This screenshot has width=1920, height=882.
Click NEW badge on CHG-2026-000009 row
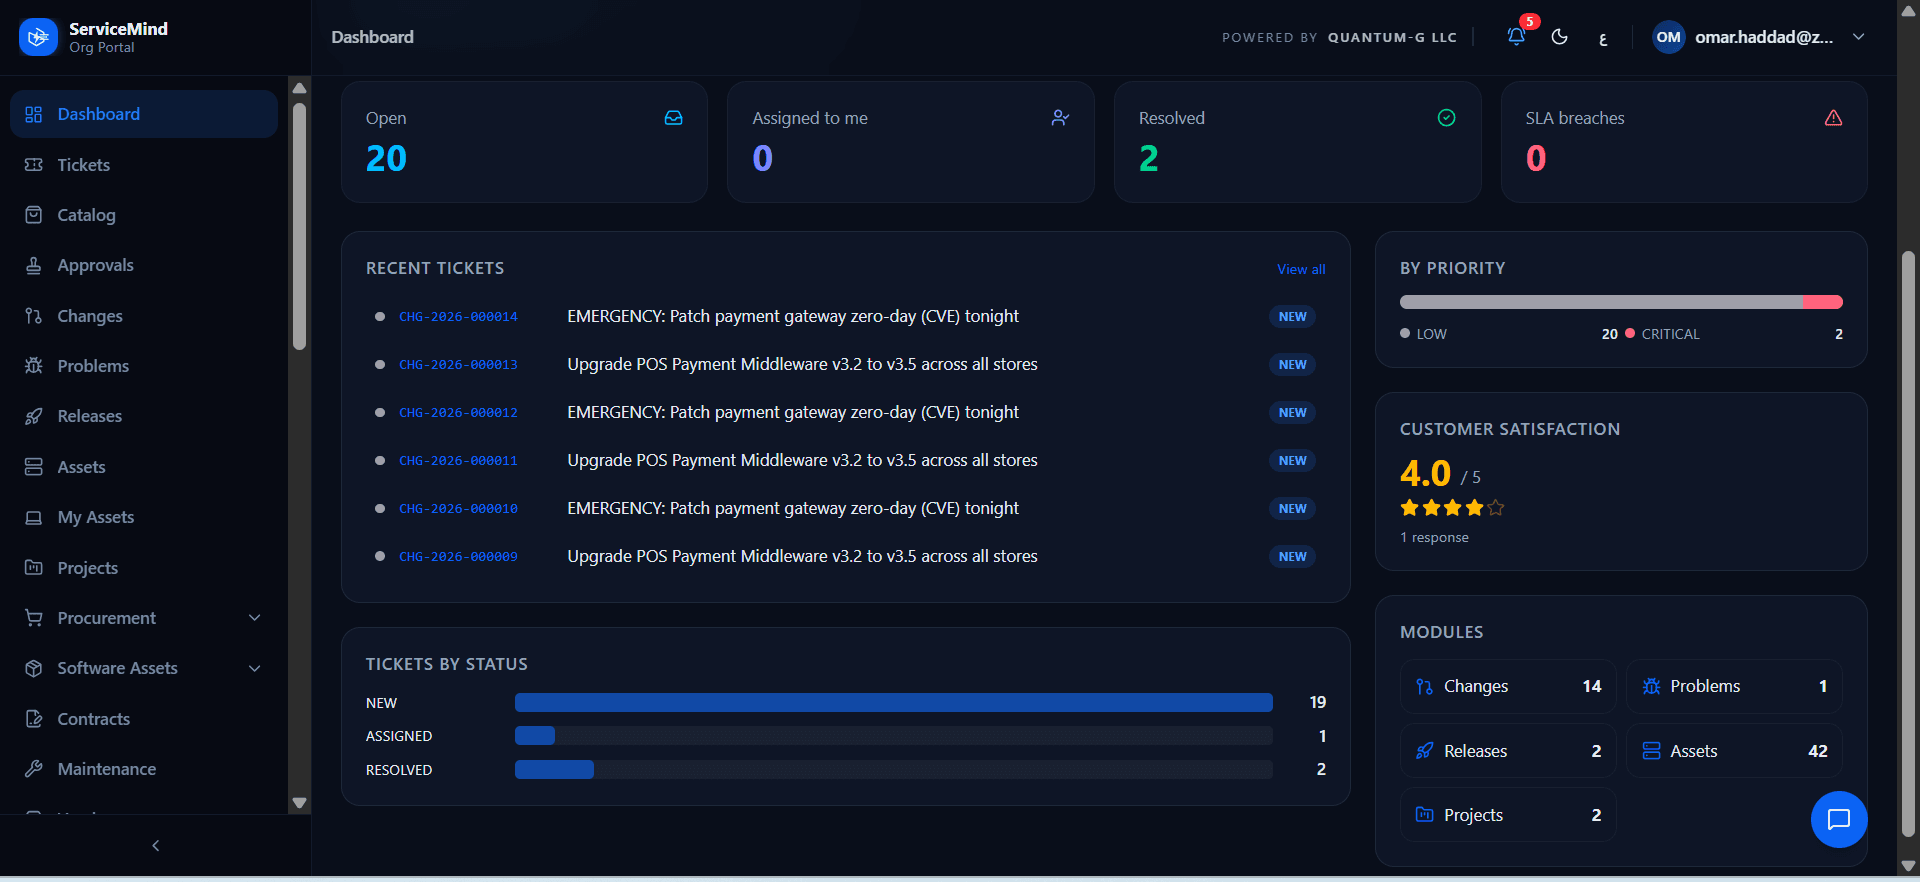[1292, 557]
